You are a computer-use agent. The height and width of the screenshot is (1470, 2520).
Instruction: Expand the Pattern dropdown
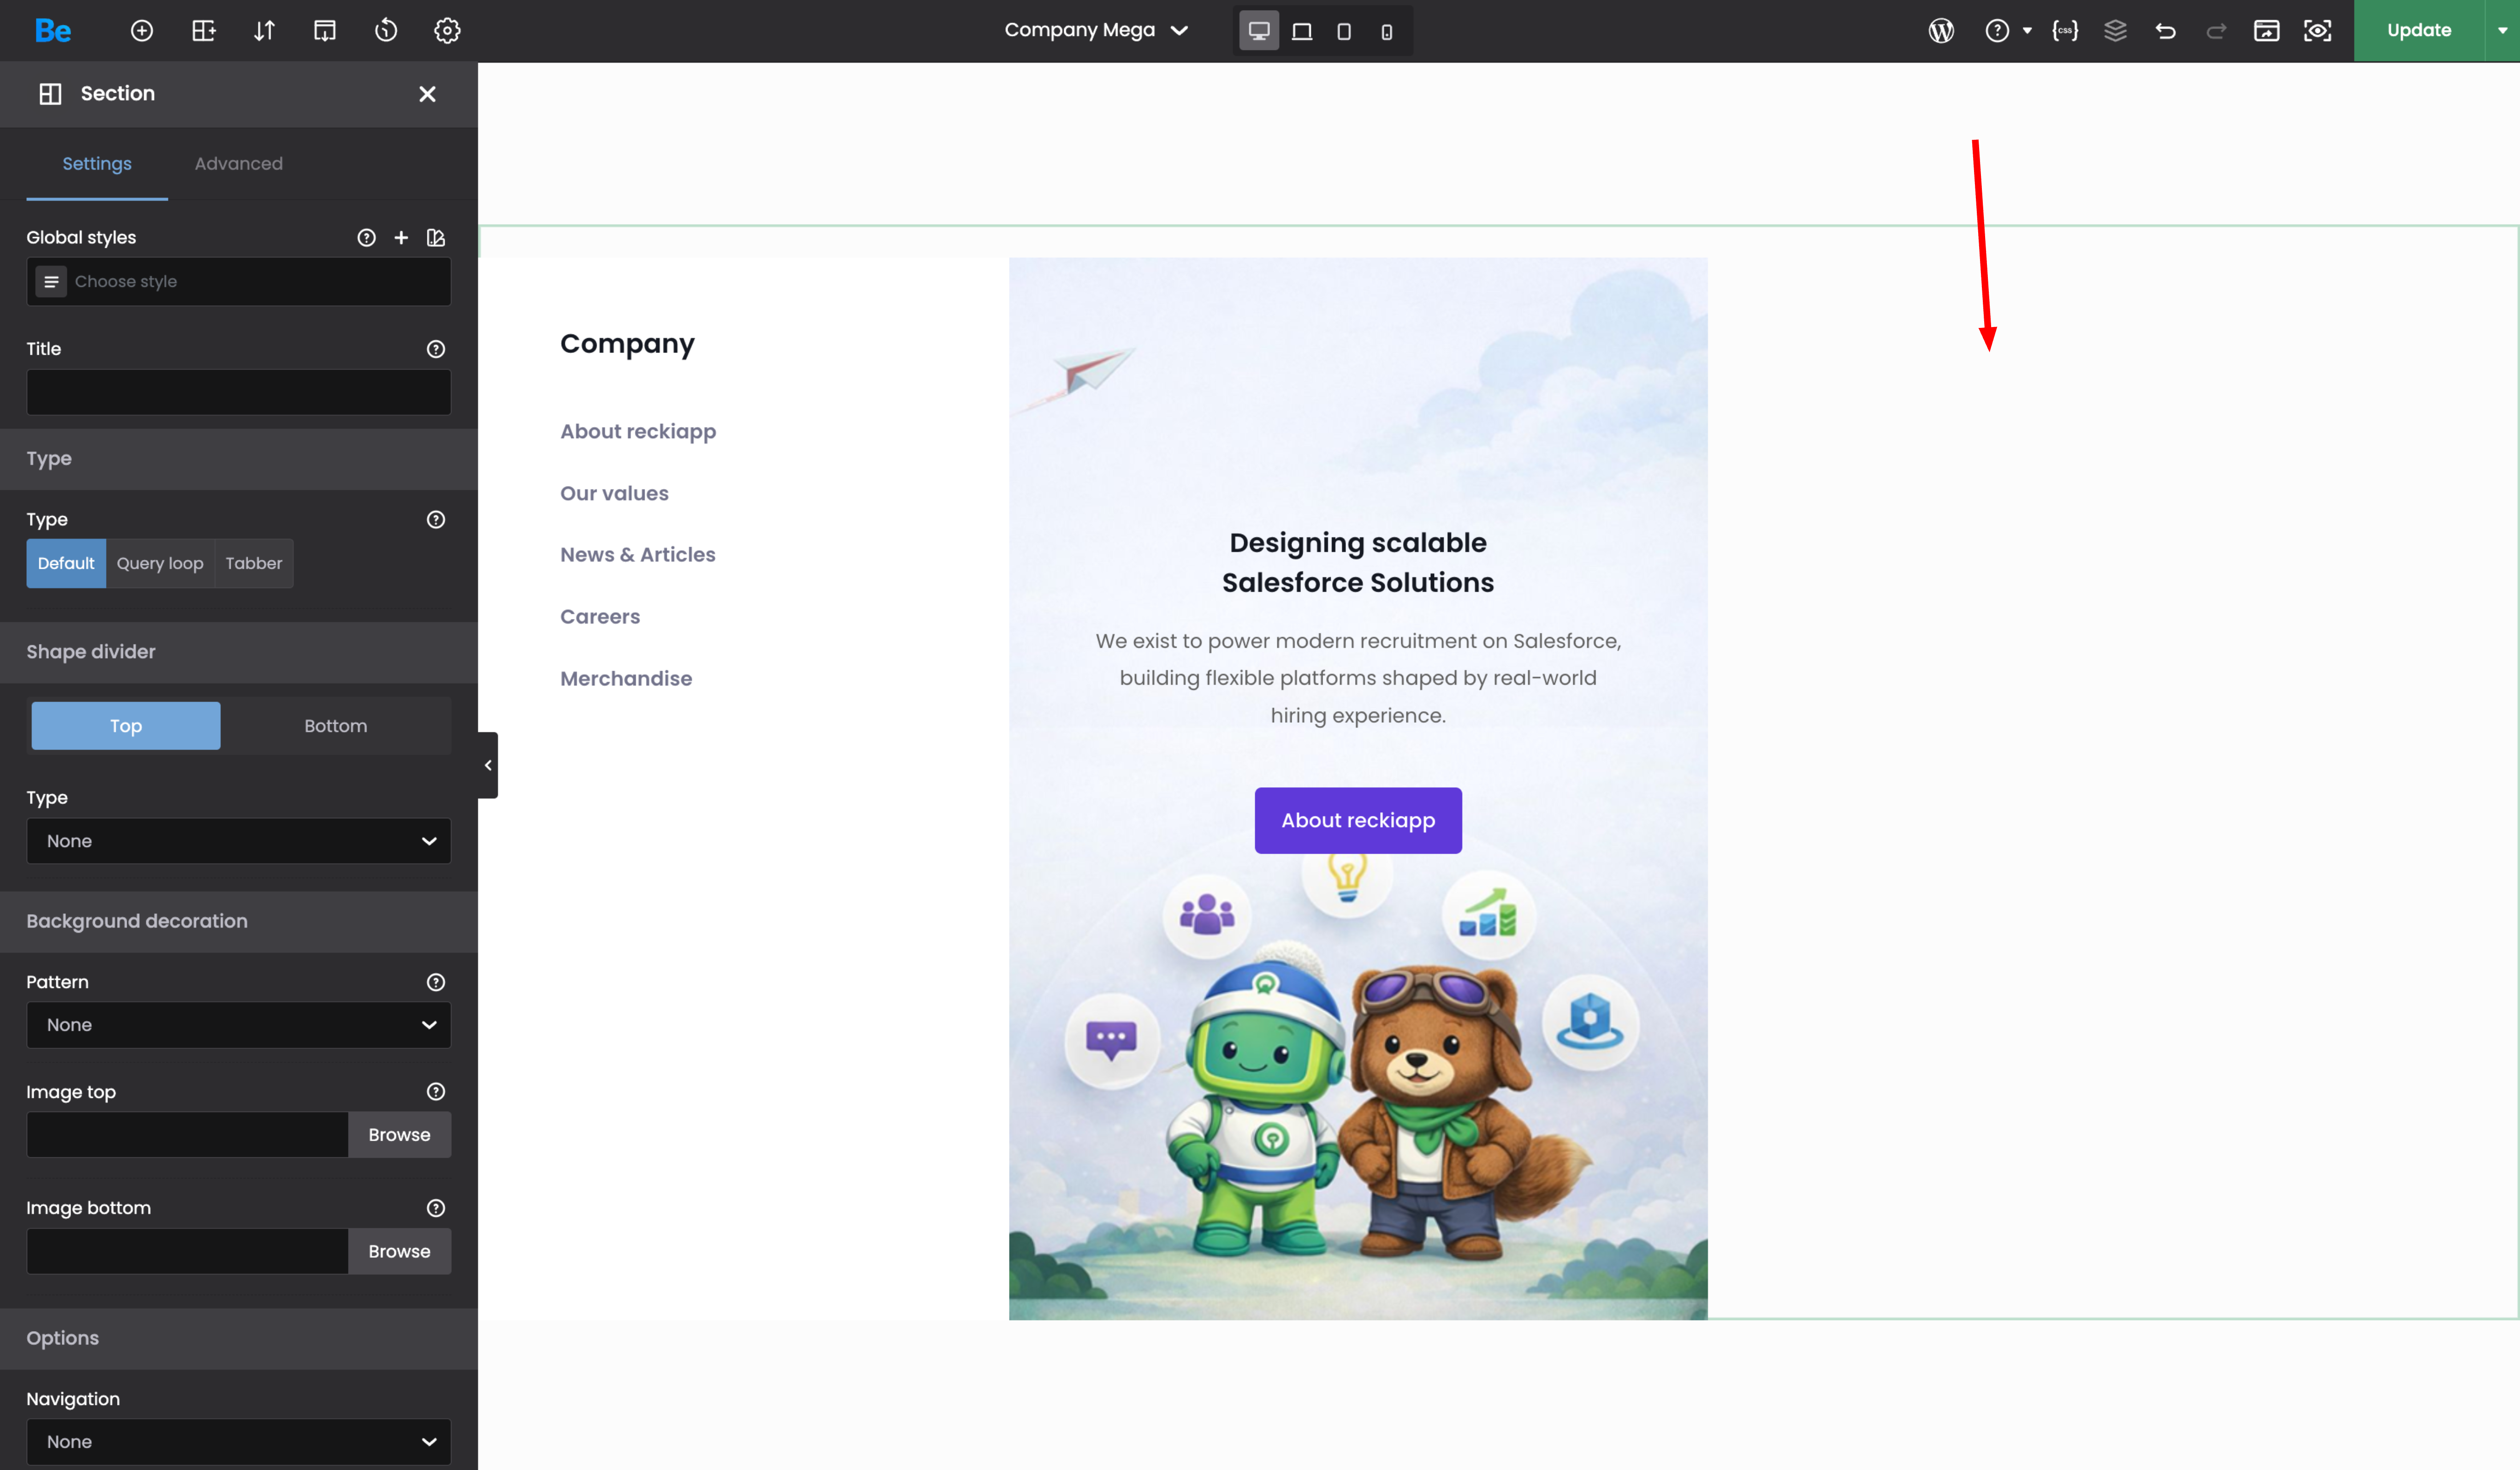(238, 1025)
